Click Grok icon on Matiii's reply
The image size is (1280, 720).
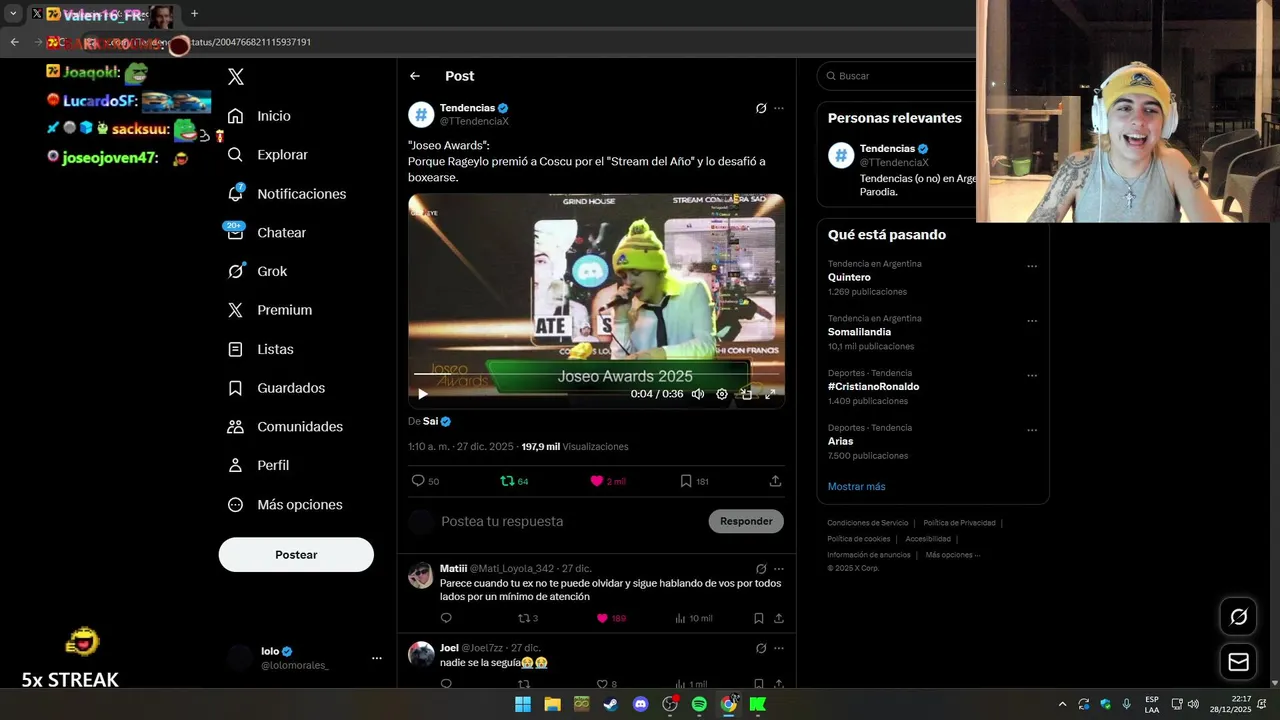pos(761,569)
